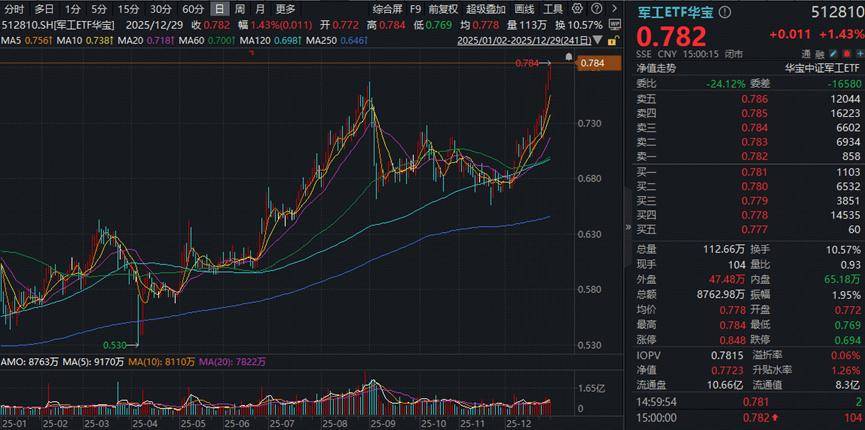Click the MA5 indicator label
Viewport: 865px width, 430px height.
pos(12,40)
